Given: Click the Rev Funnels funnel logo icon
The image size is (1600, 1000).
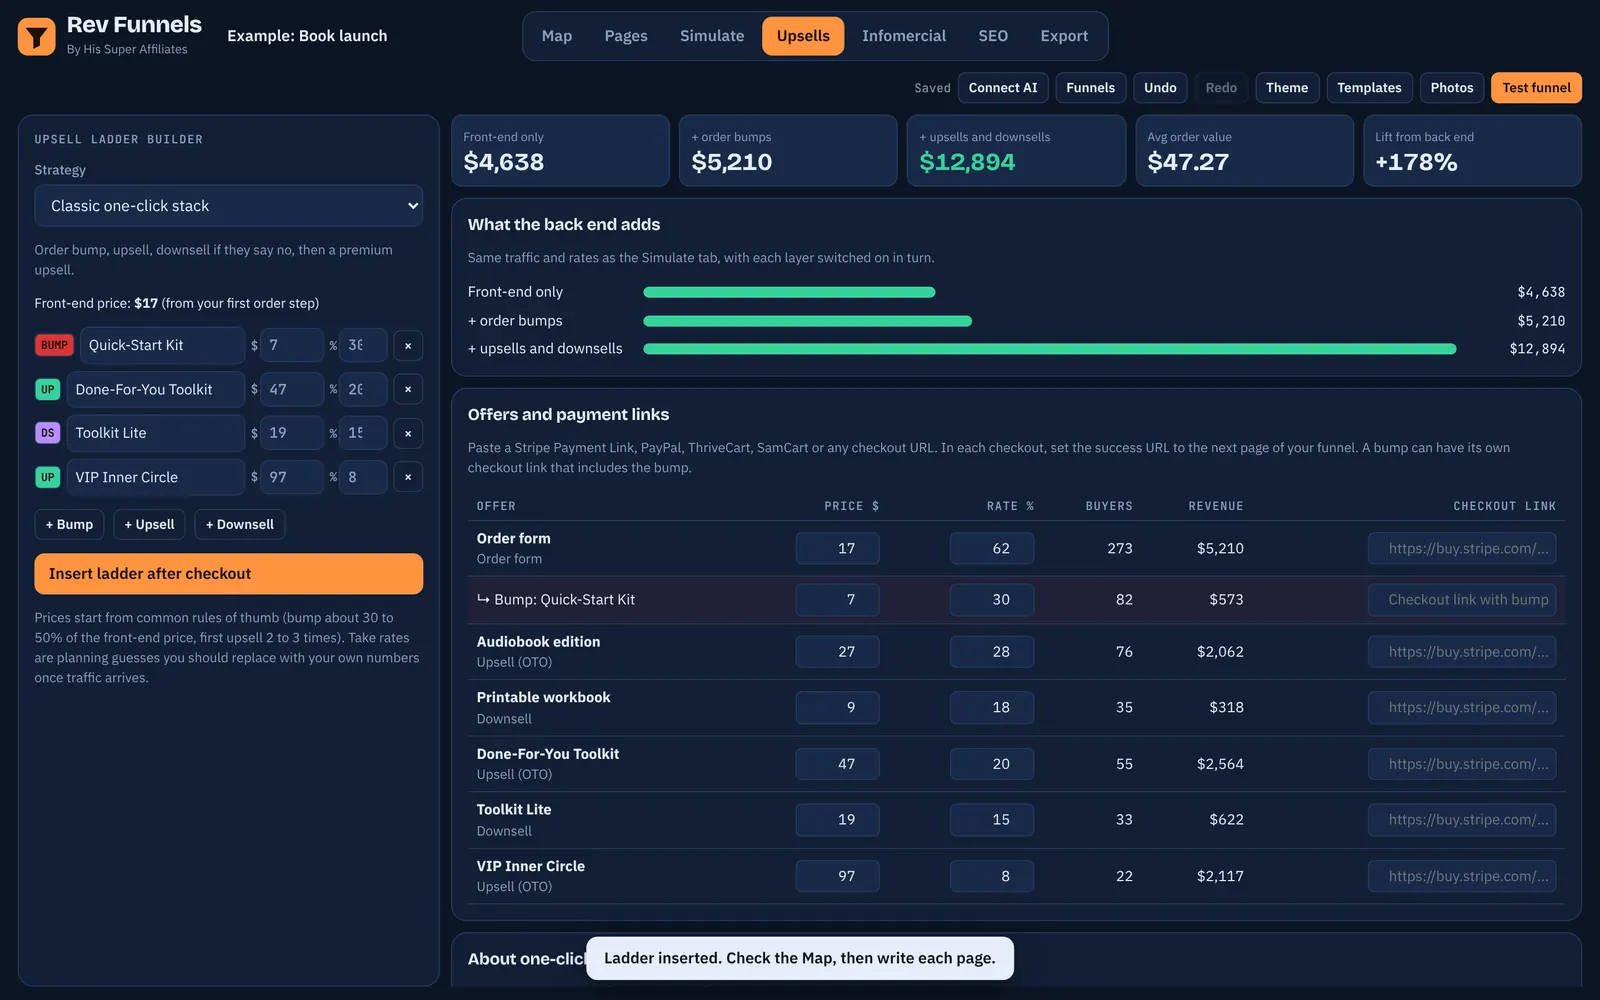Looking at the screenshot, I should coord(37,37).
